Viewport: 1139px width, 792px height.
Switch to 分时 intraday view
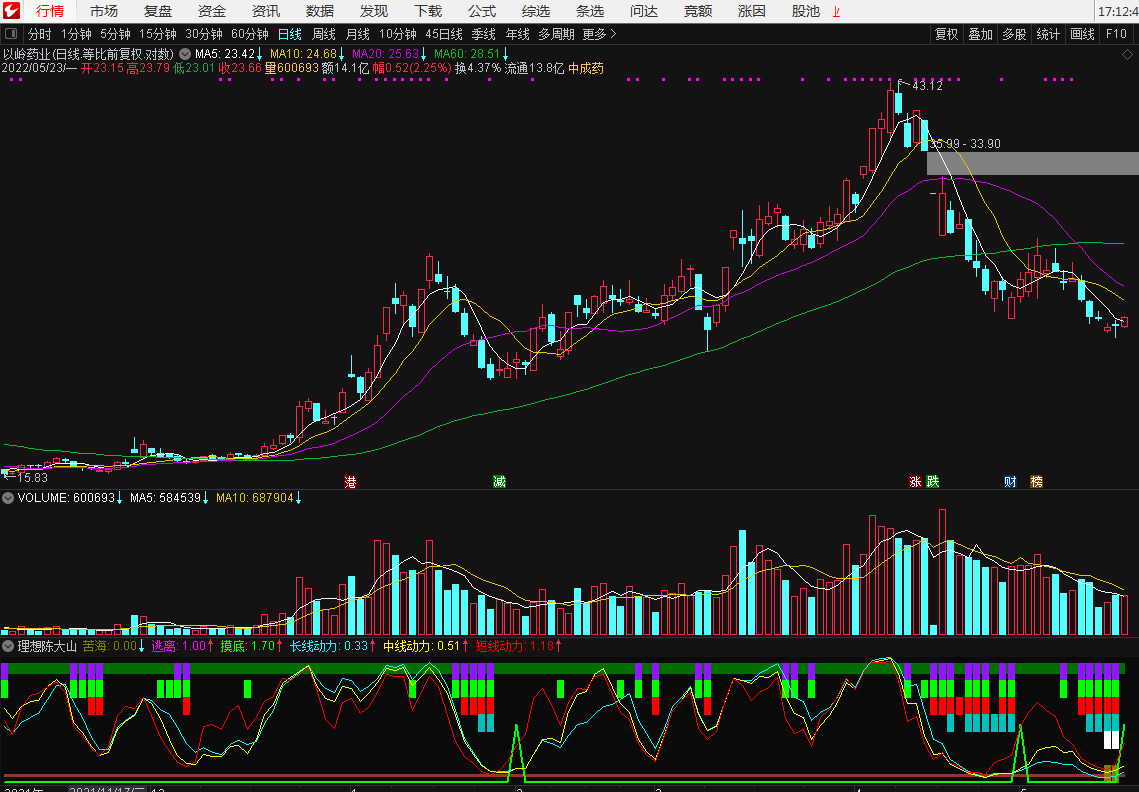[x=40, y=34]
